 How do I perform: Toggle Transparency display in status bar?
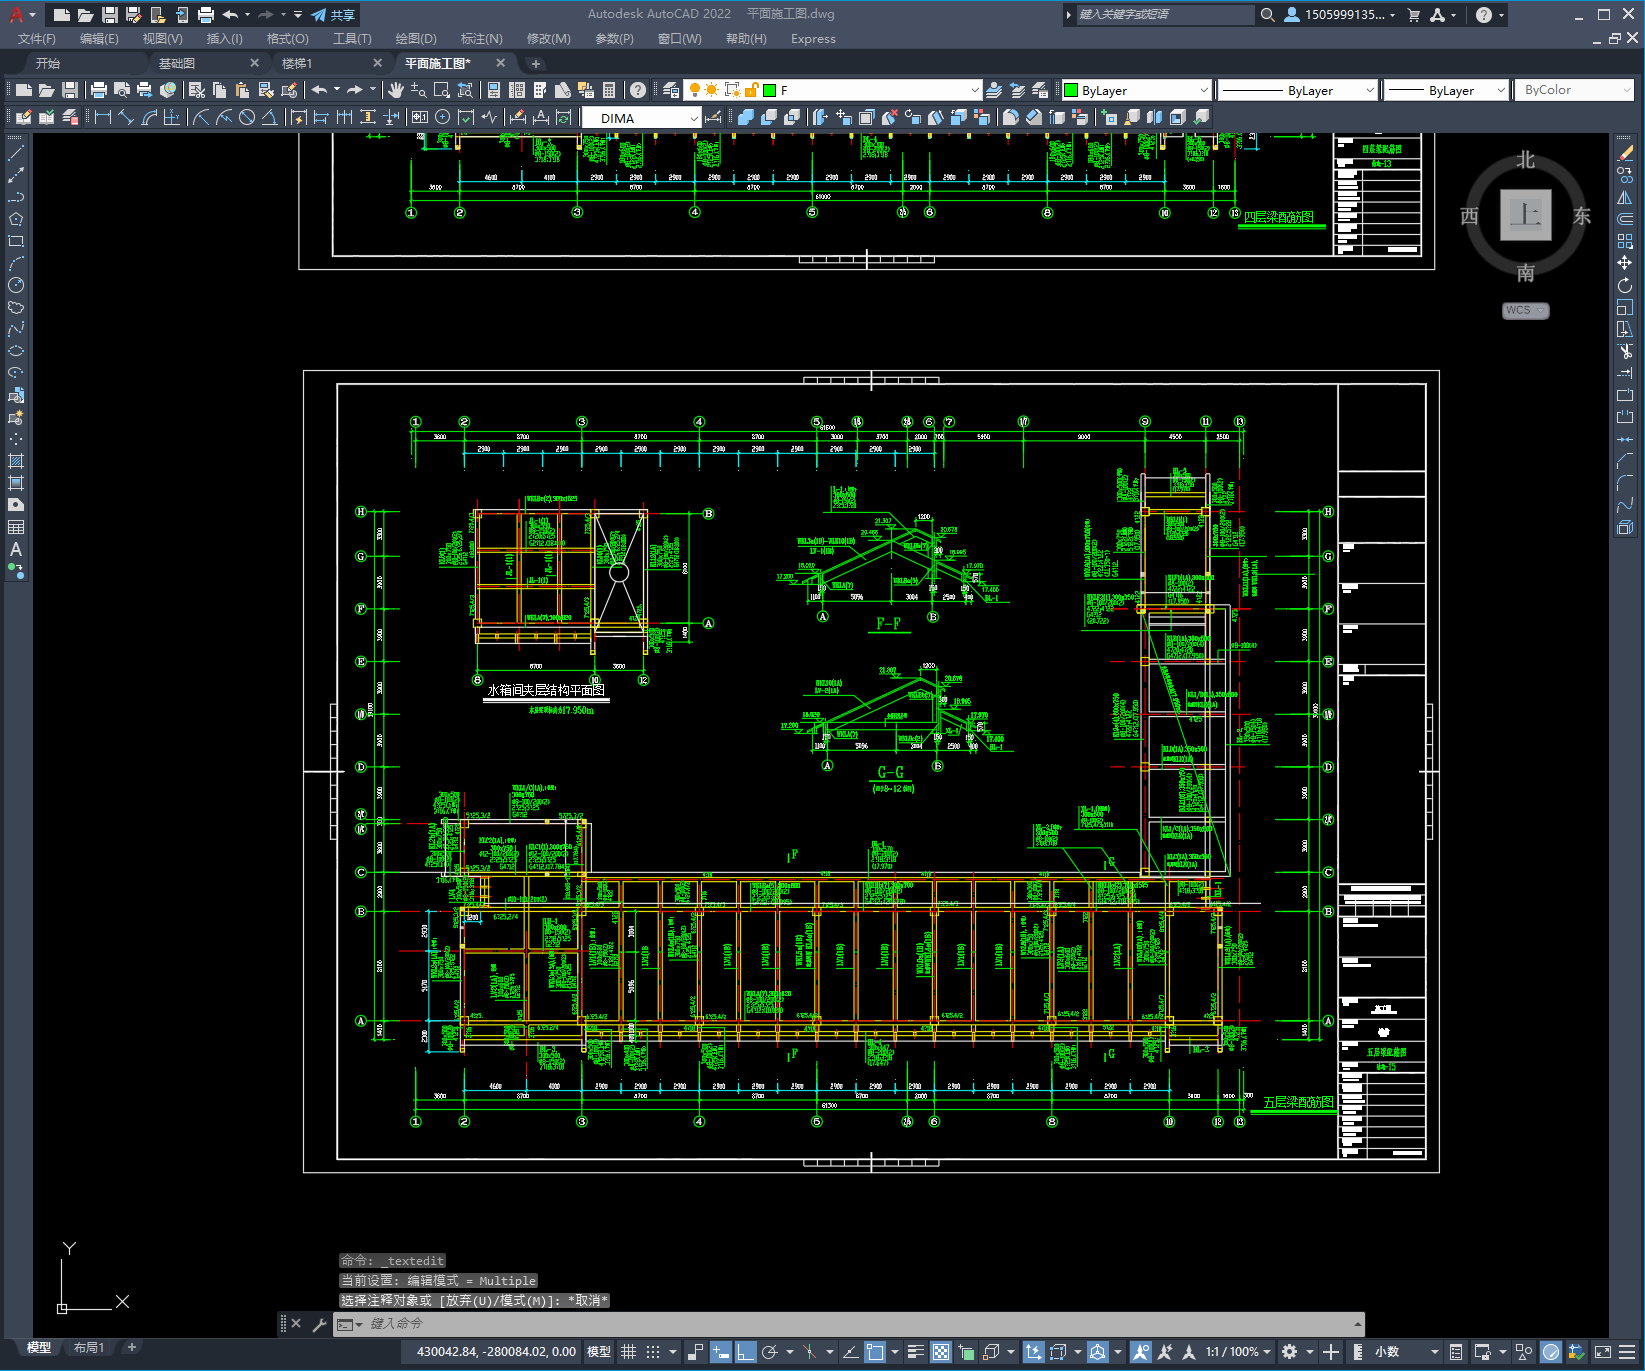941,1352
